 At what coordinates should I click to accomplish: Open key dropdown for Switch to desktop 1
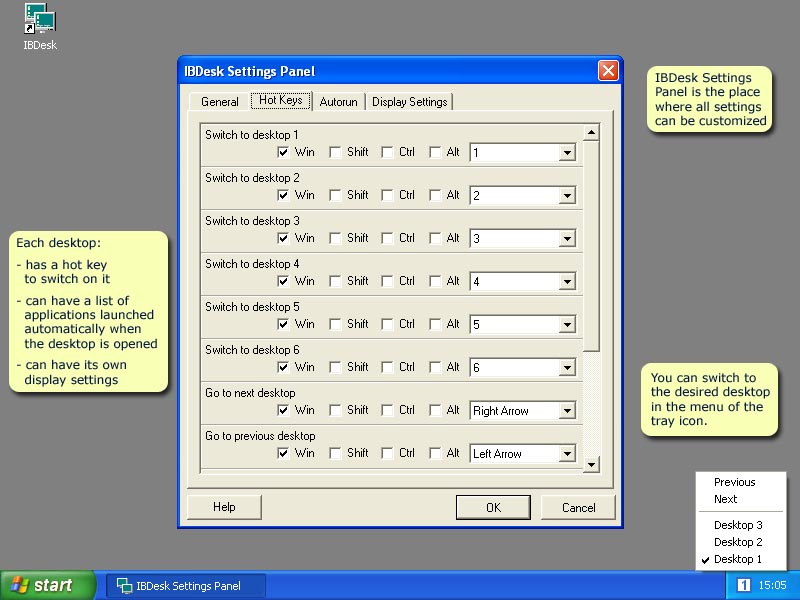tap(567, 153)
